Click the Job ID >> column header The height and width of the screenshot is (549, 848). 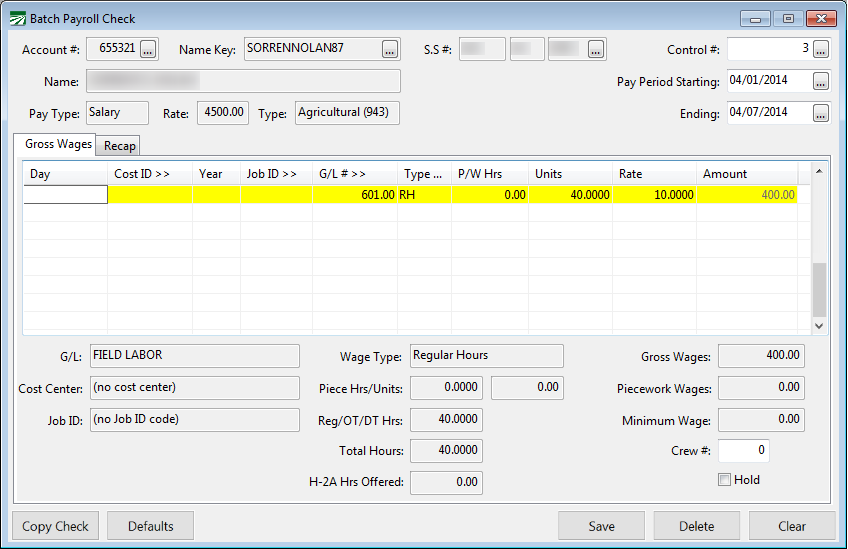tap(276, 174)
